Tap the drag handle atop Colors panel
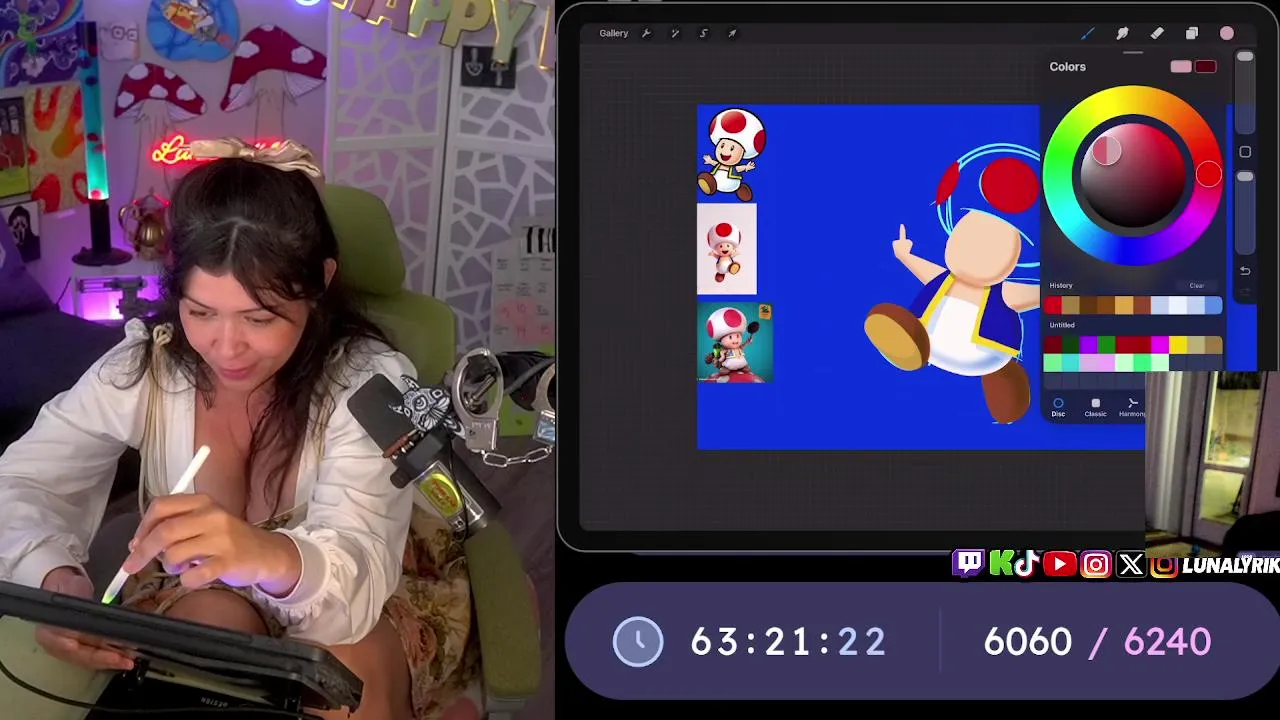This screenshot has height=720, width=1280. [x=1133, y=53]
